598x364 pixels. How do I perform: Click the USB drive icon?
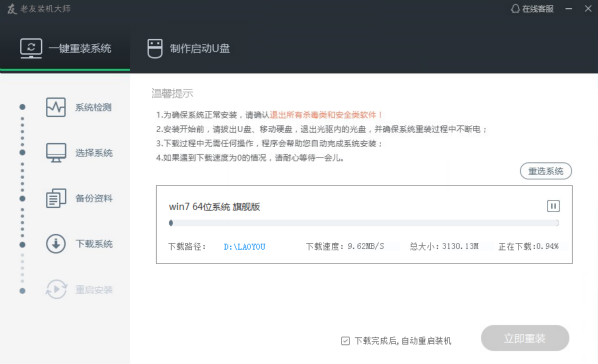[155, 48]
